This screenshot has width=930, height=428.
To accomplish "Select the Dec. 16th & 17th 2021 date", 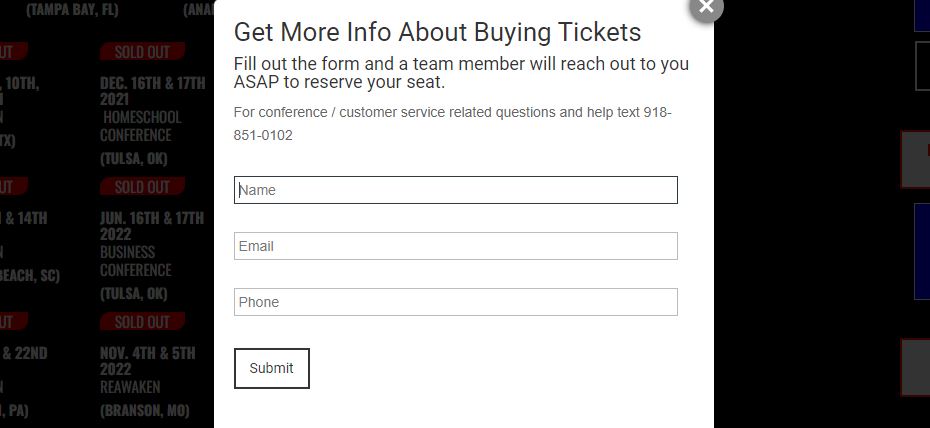I will [x=152, y=90].
